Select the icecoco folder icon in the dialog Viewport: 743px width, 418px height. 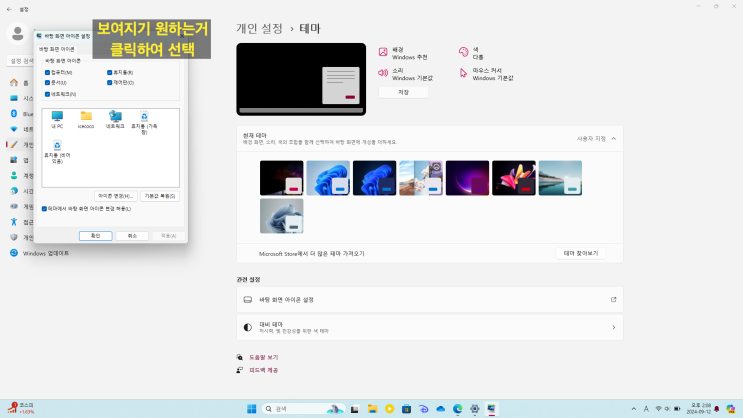pyautogui.click(x=86, y=119)
